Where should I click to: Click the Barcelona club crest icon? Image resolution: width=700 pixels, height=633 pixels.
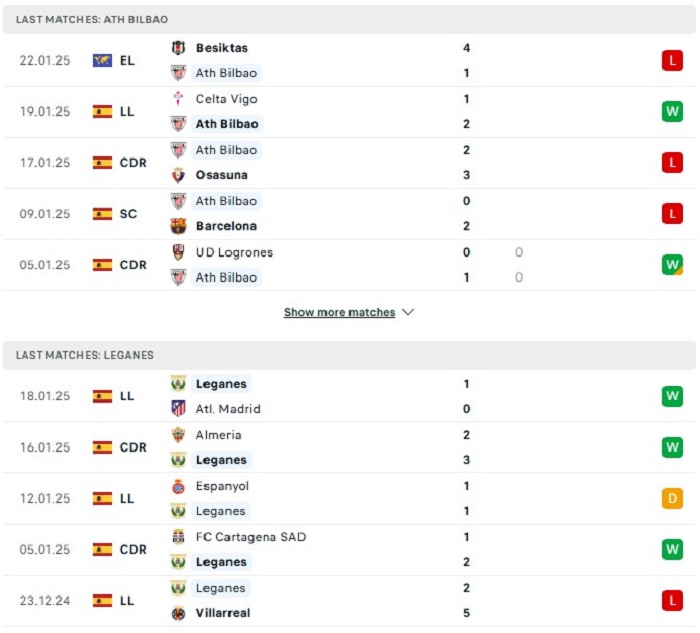click(x=178, y=226)
